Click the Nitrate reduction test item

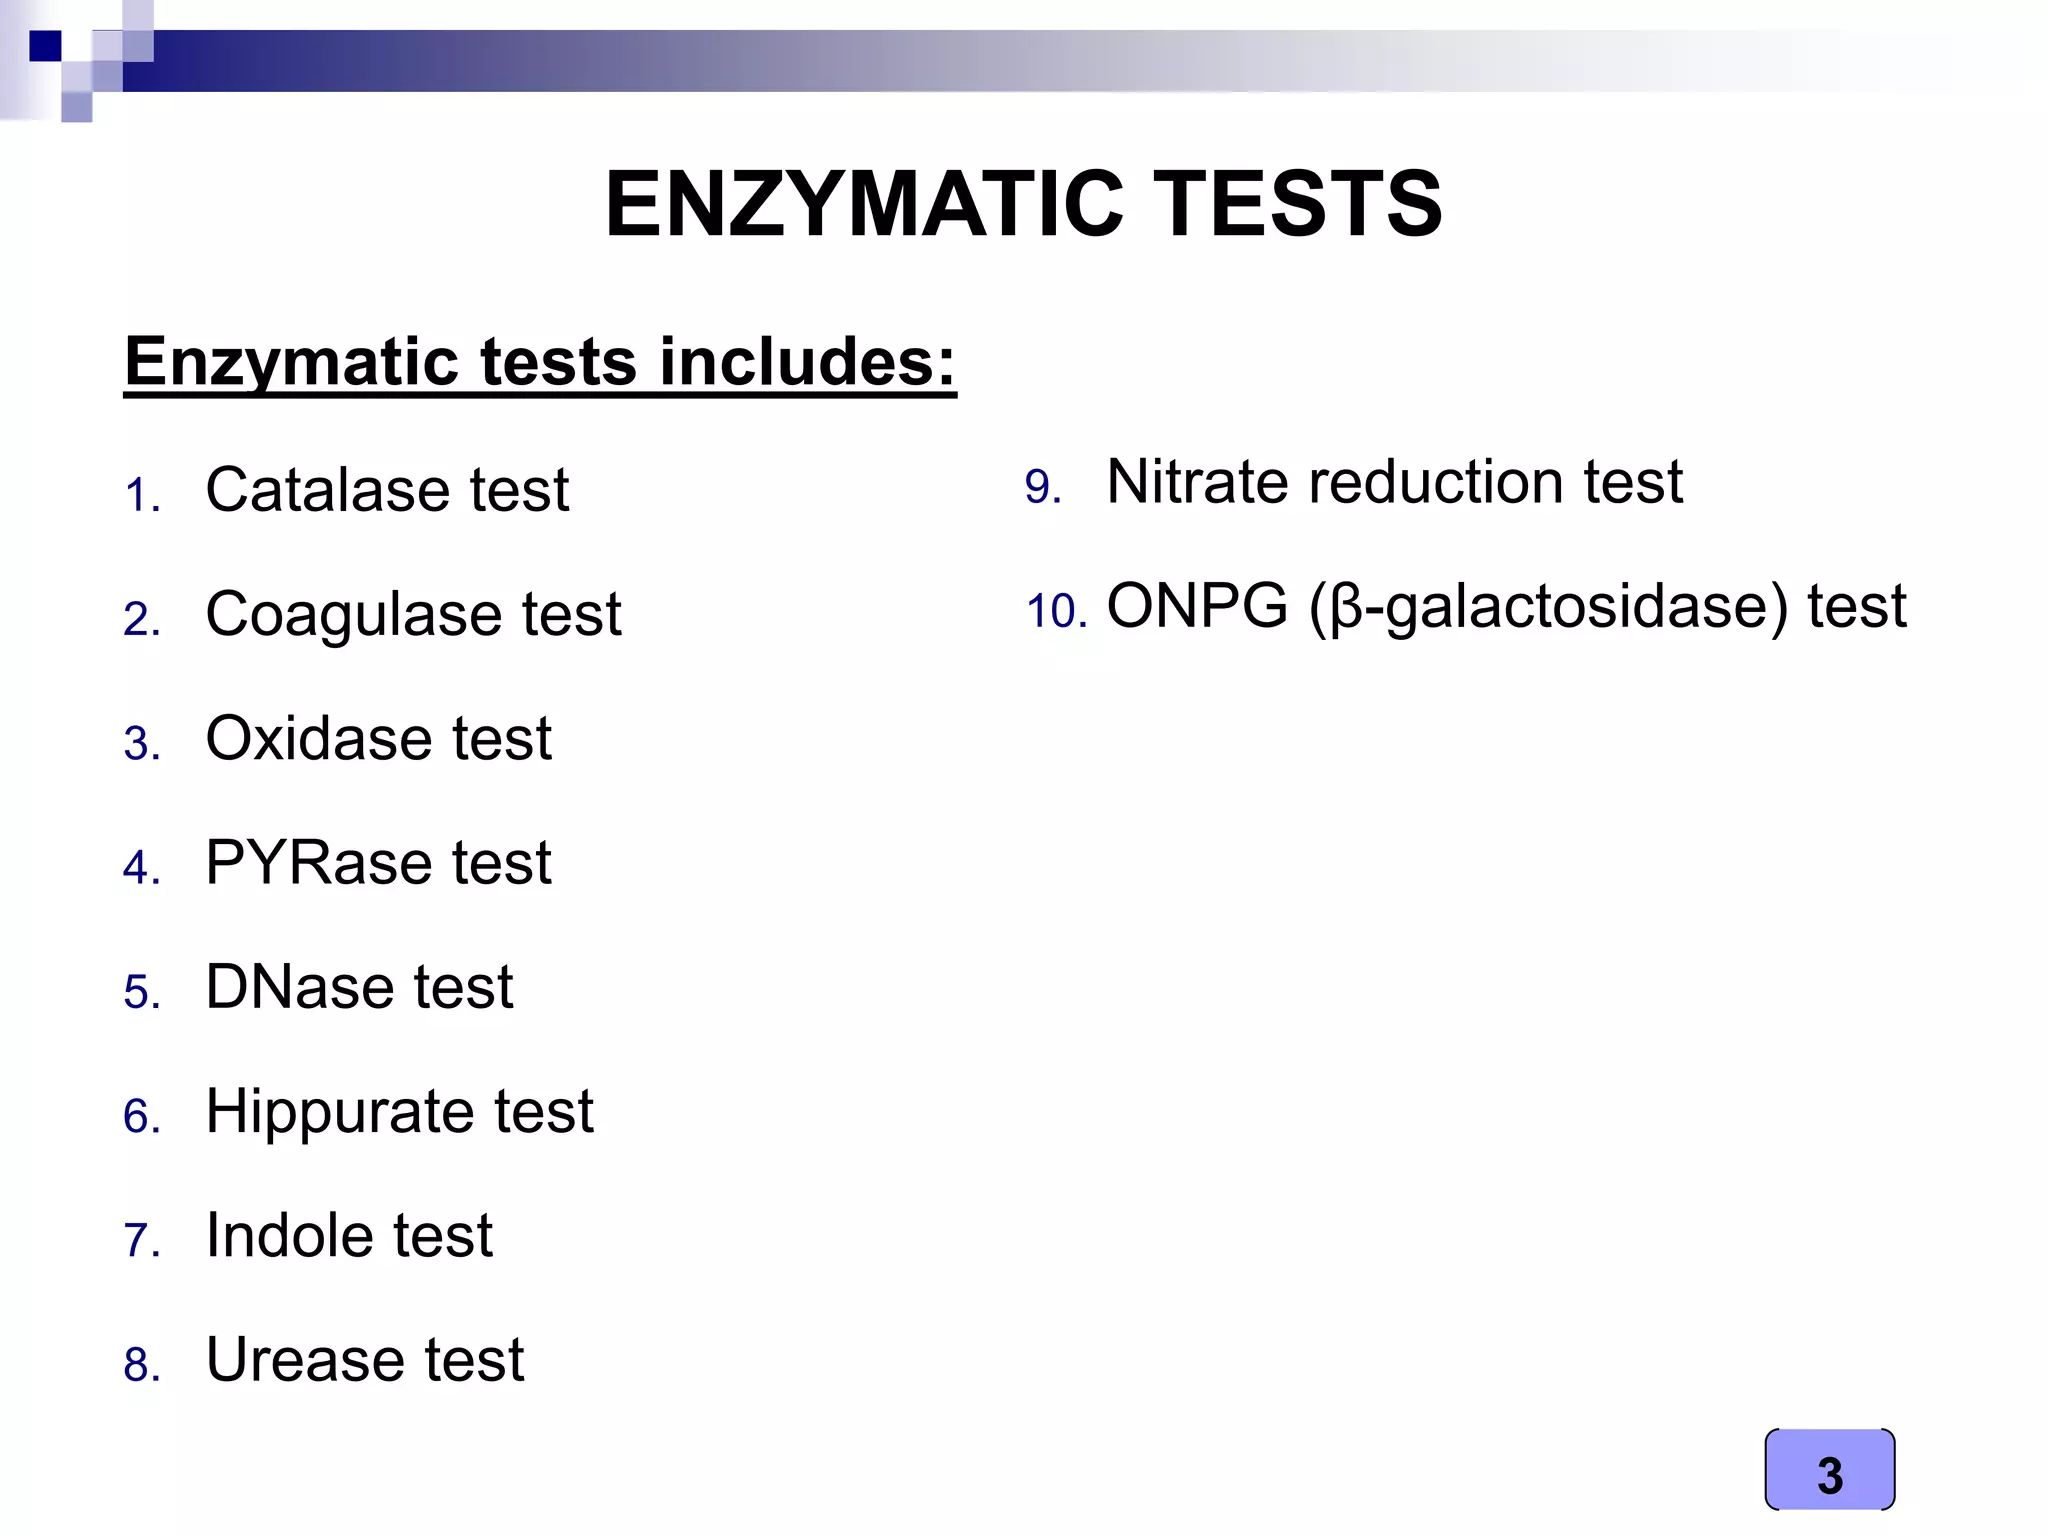(1394, 483)
